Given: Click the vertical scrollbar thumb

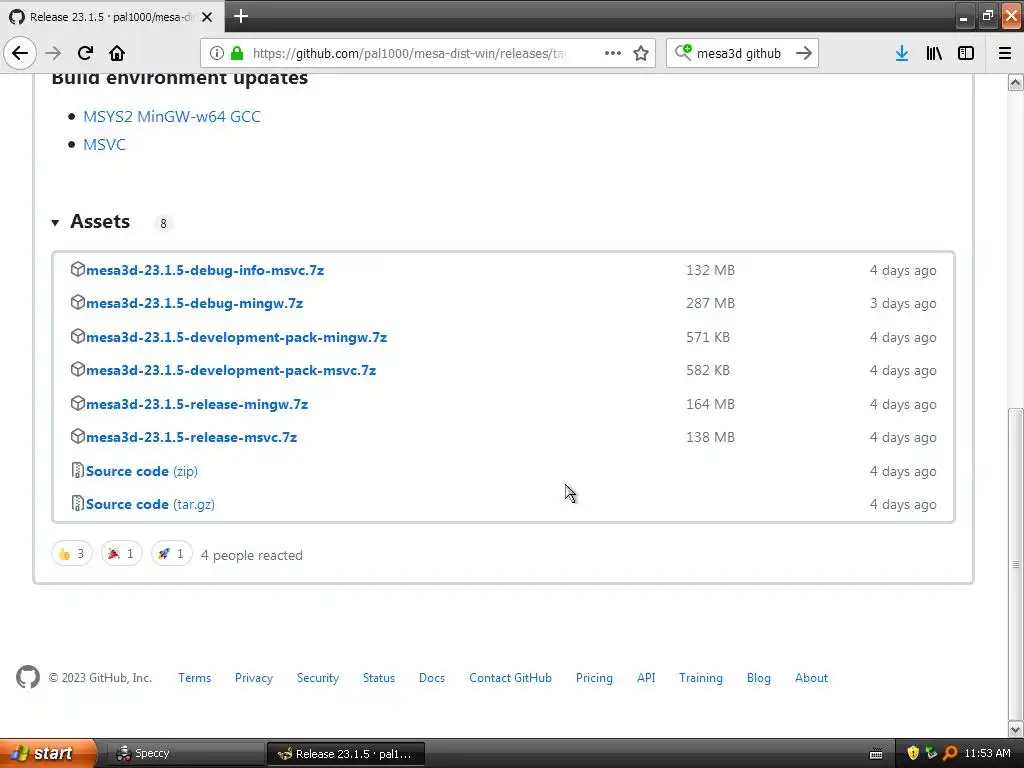Looking at the screenshot, I should point(1016,563).
